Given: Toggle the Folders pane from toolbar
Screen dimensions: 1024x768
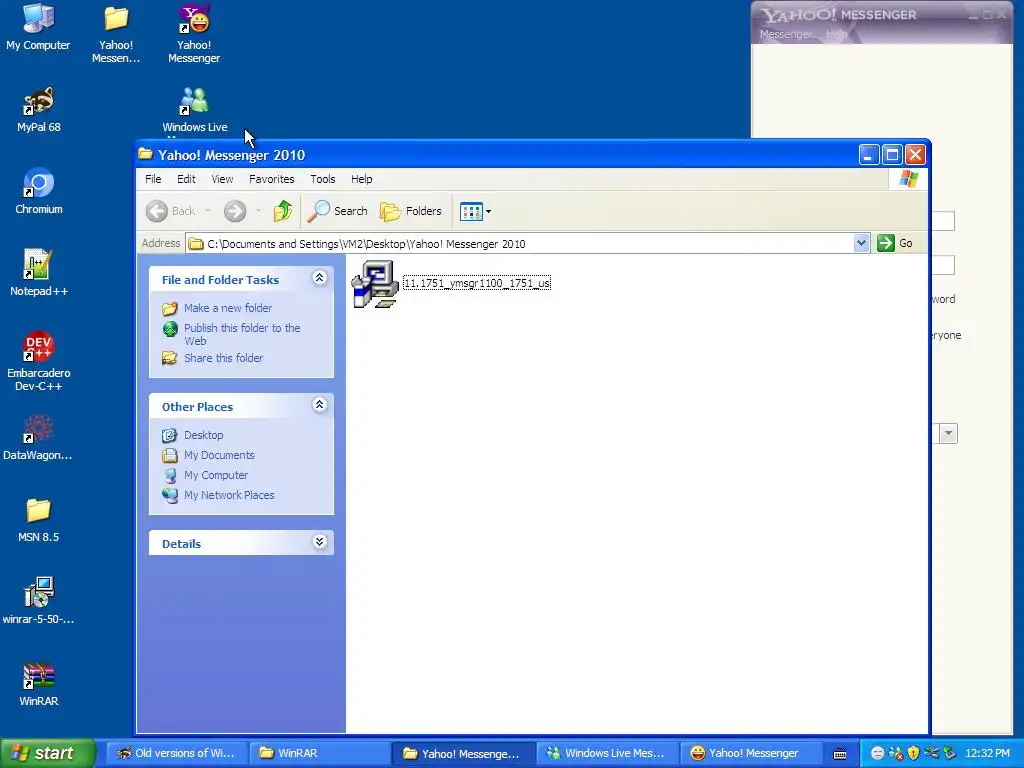Looking at the screenshot, I should coord(411,211).
